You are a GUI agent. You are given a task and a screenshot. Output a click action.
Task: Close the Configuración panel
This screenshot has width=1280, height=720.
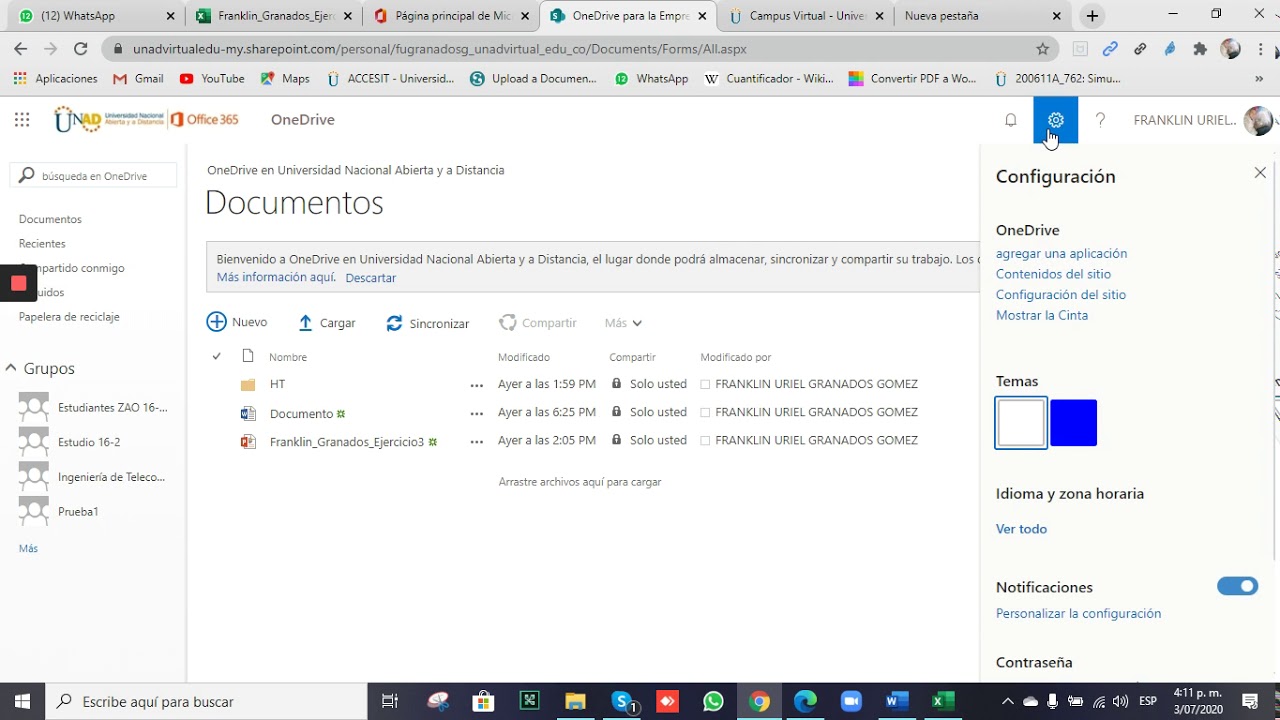pos(1260,173)
